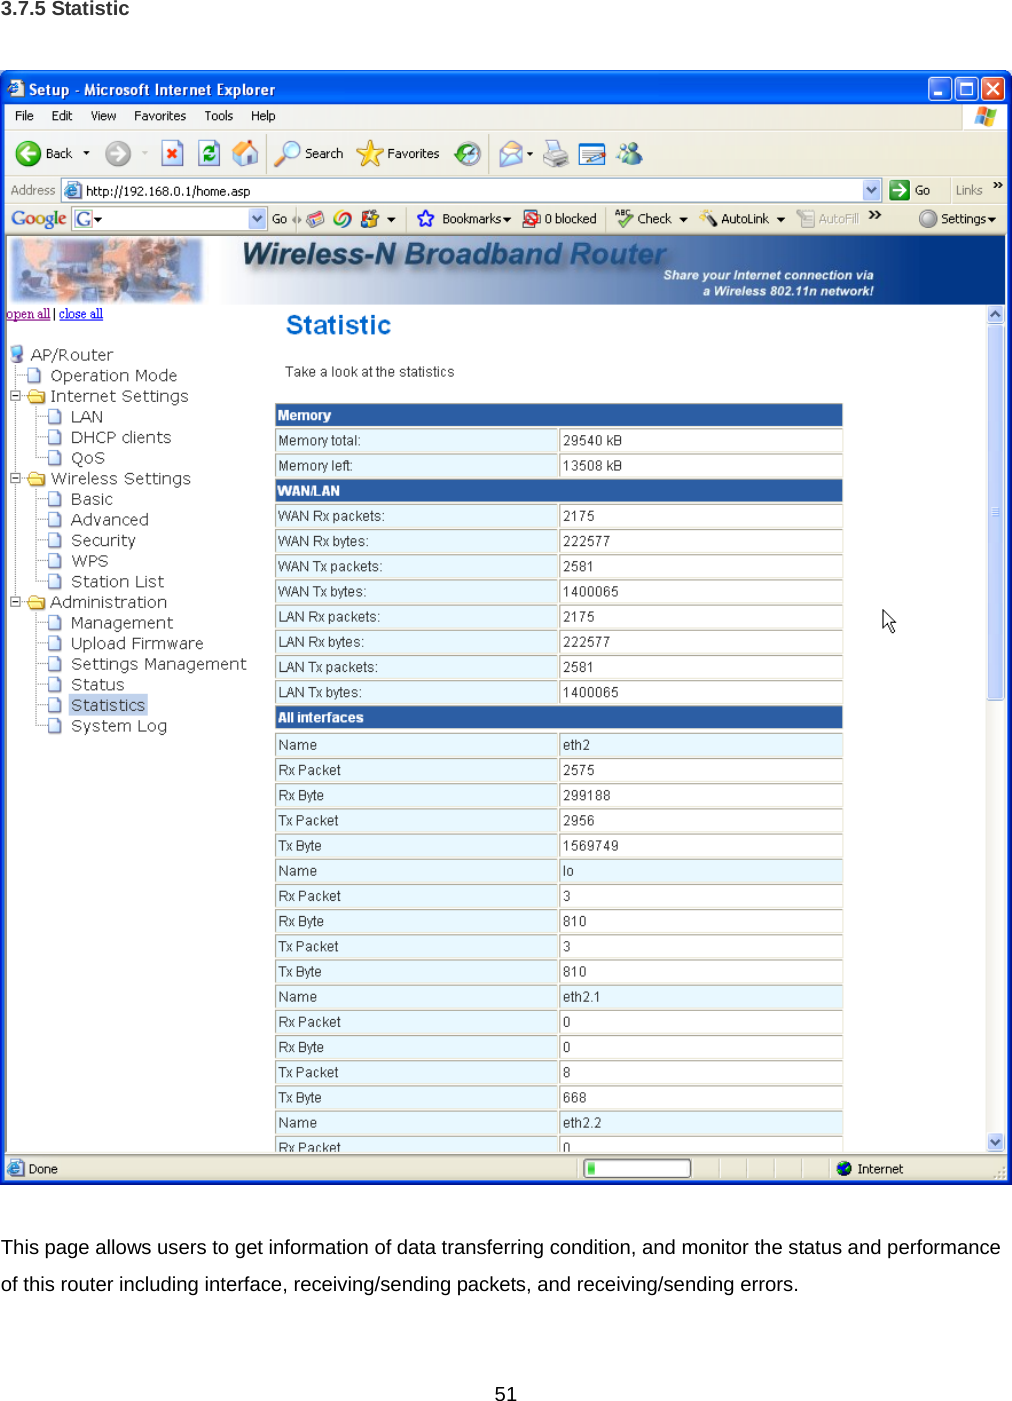Click the popup blocked counter icon
This screenshot has width=1012, height=1401.
pos(530,218)
